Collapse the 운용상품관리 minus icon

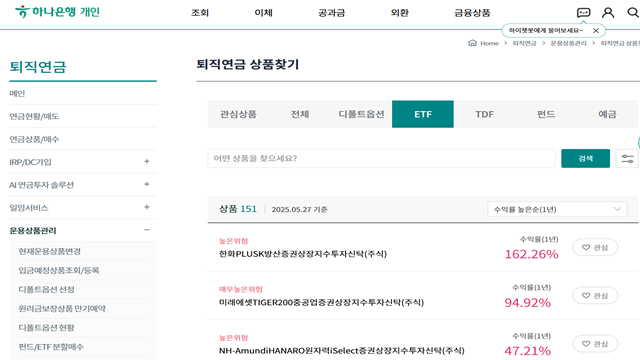(x=147, y=230)
